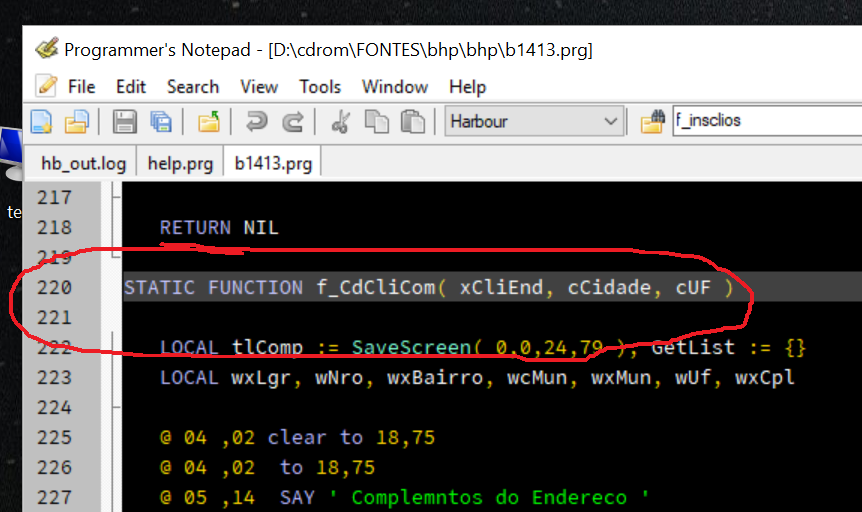Open the File menu
862x512 pixels.
[x=81, y=87]
